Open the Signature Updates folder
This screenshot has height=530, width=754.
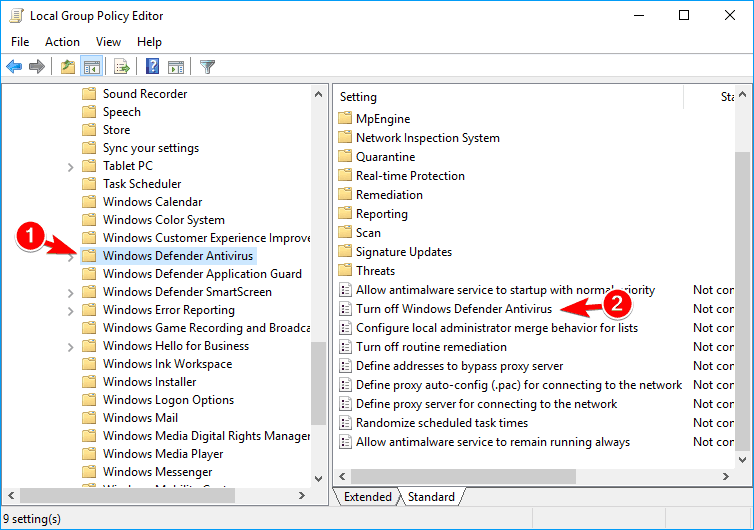point(404,252)
